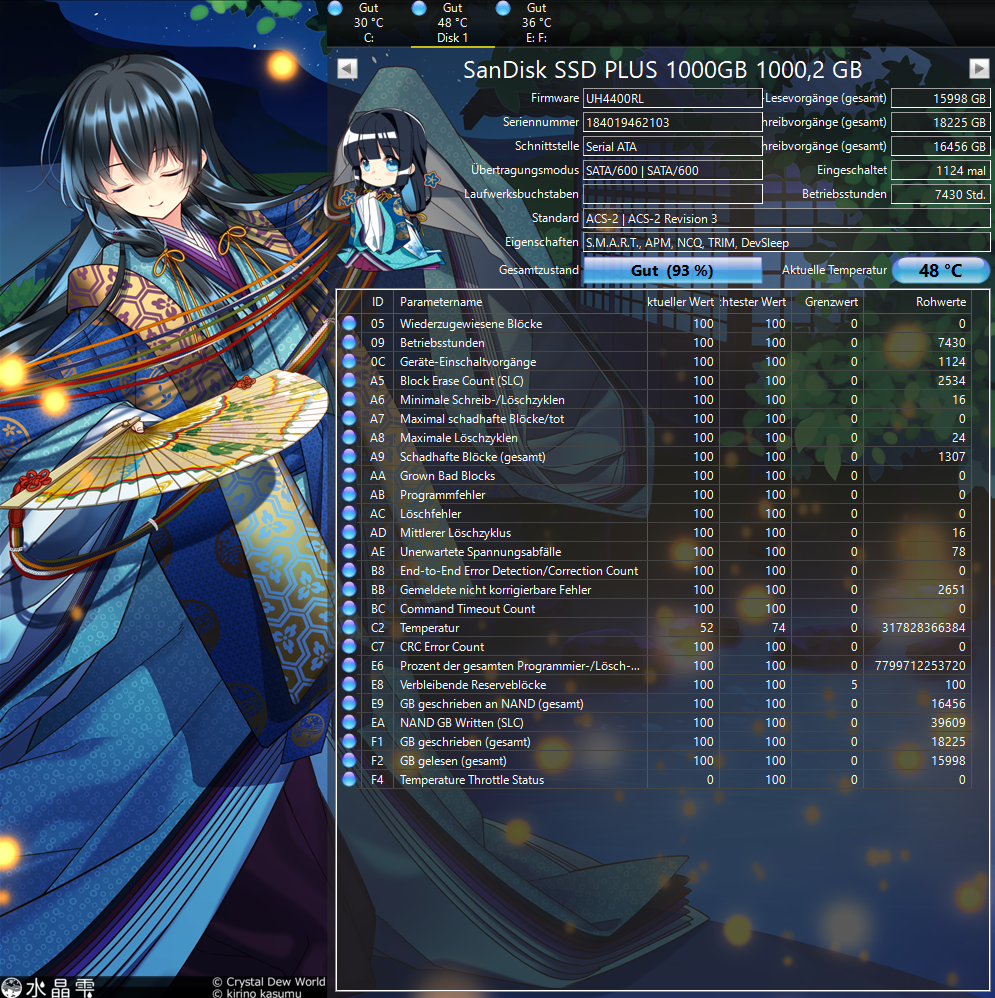Click the status orb for Maximale Löschzyklen

349,437
